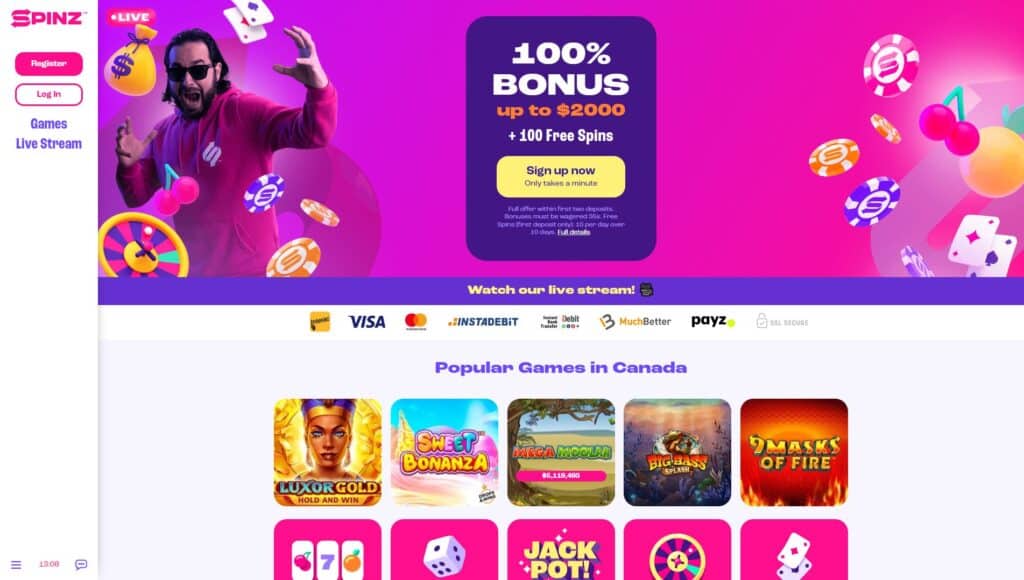The image size is (1024, 580).
Task: Click the Watch our live stream banner
Action: [x=561, y=290]
